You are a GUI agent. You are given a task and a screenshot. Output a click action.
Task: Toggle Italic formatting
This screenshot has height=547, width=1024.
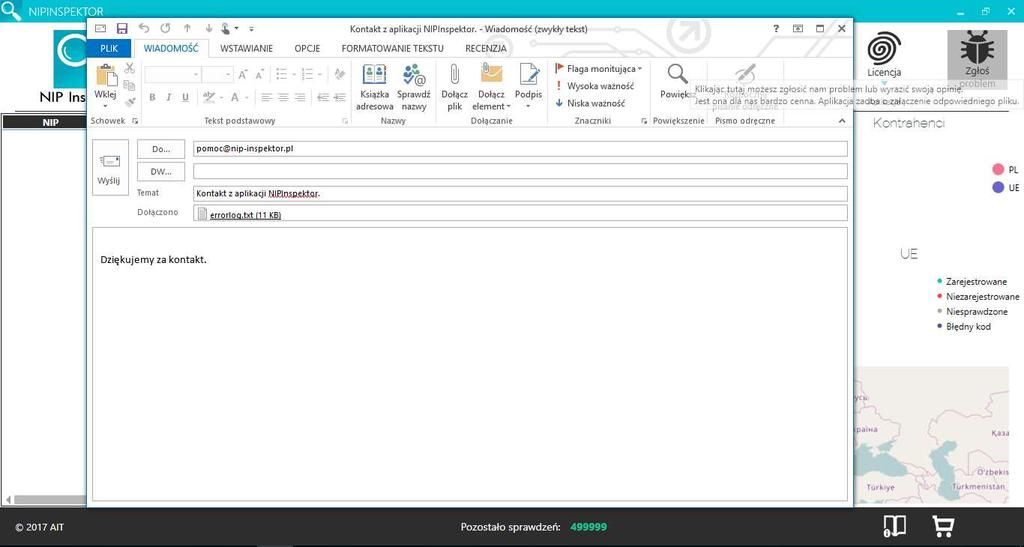[168, 97]
